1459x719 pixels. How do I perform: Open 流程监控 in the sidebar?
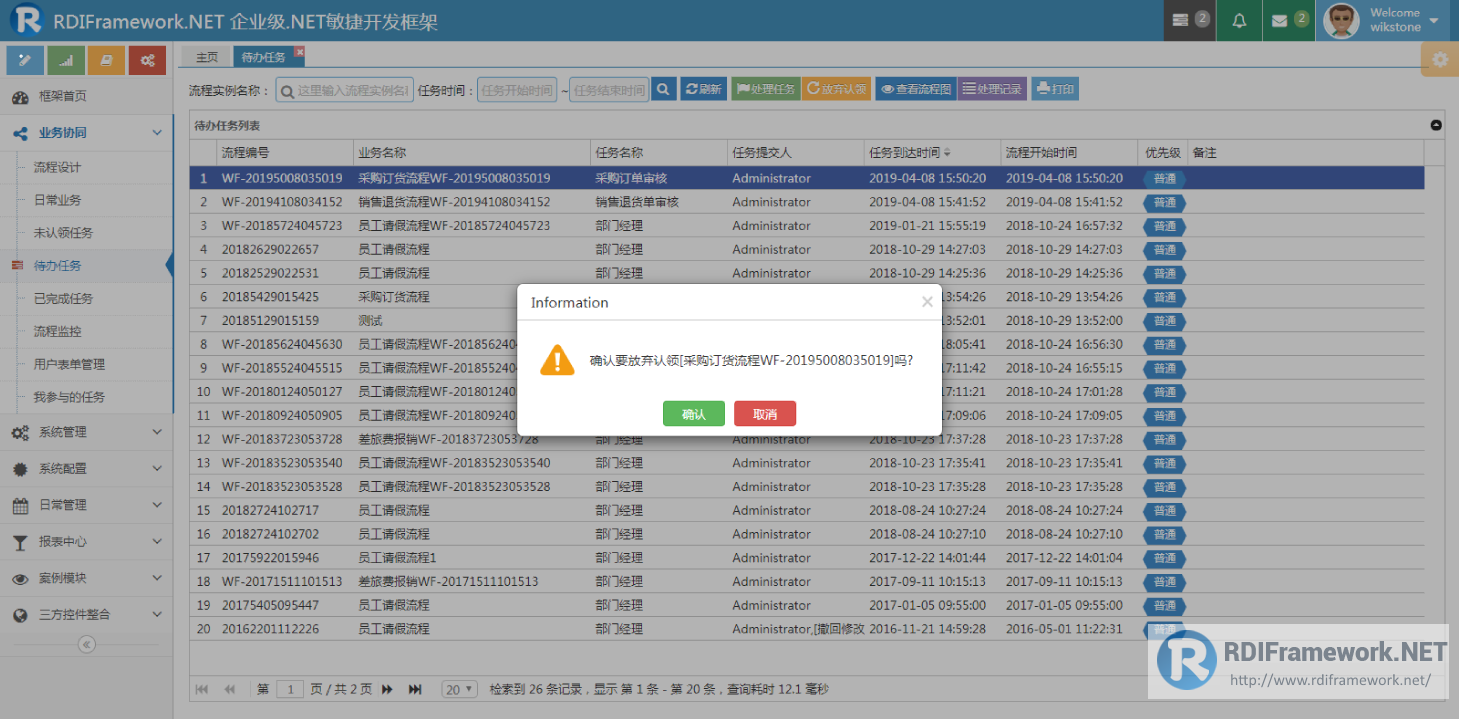point(86,331)
